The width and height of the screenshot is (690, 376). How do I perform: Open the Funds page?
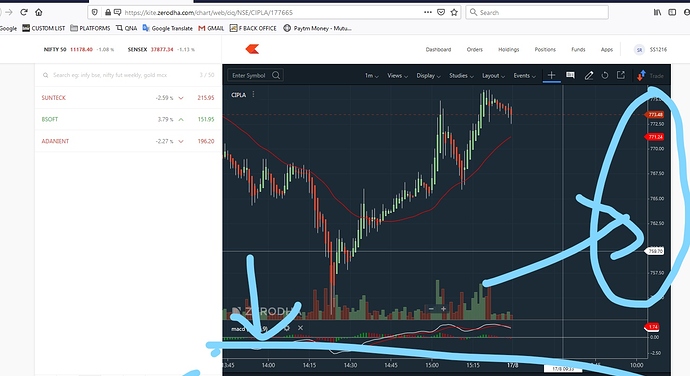[x=578, y=50]
